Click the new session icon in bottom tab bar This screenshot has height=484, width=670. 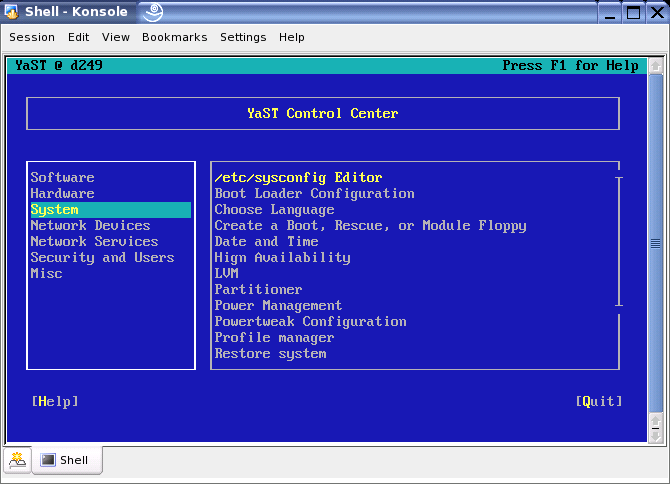[17, 461]
